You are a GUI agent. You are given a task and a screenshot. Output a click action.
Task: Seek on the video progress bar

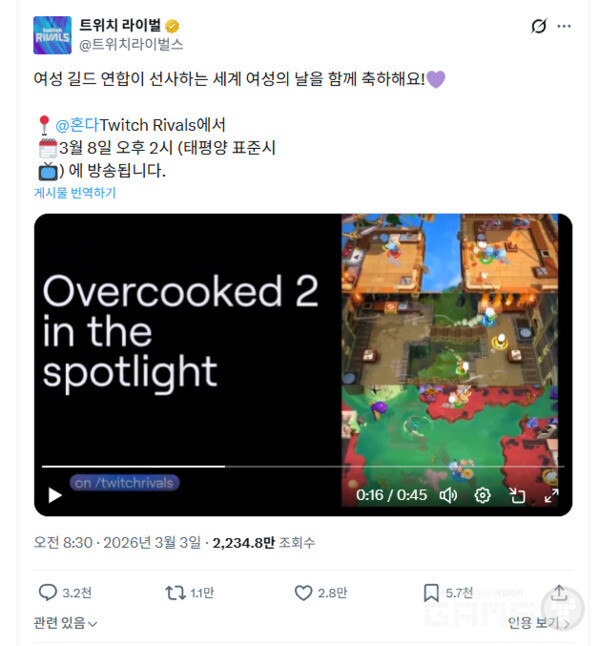(303, 466)
